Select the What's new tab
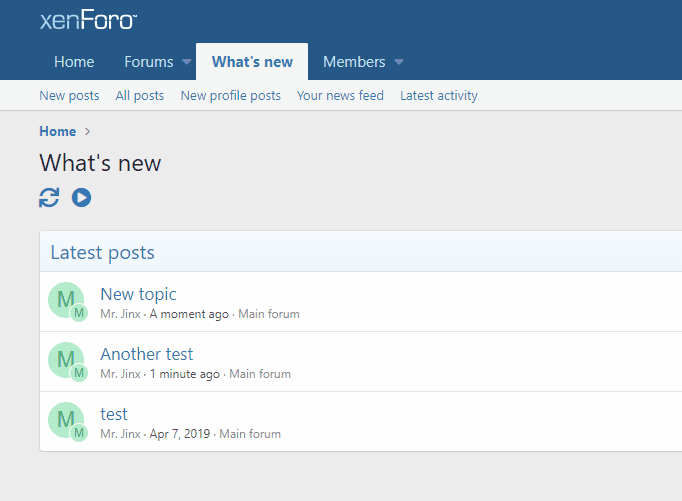 tap(252, 62)
